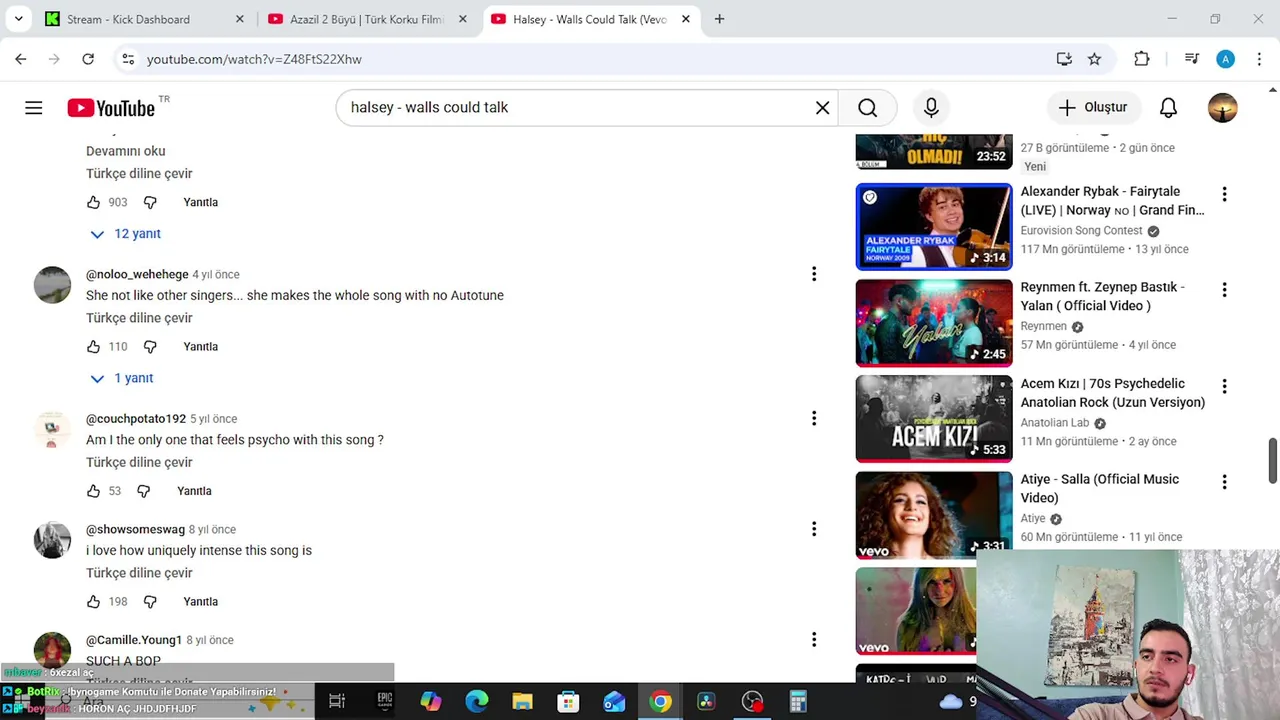Open Chrome profile A avatar
The image size is (1280, 720).
coord(1225,59)
